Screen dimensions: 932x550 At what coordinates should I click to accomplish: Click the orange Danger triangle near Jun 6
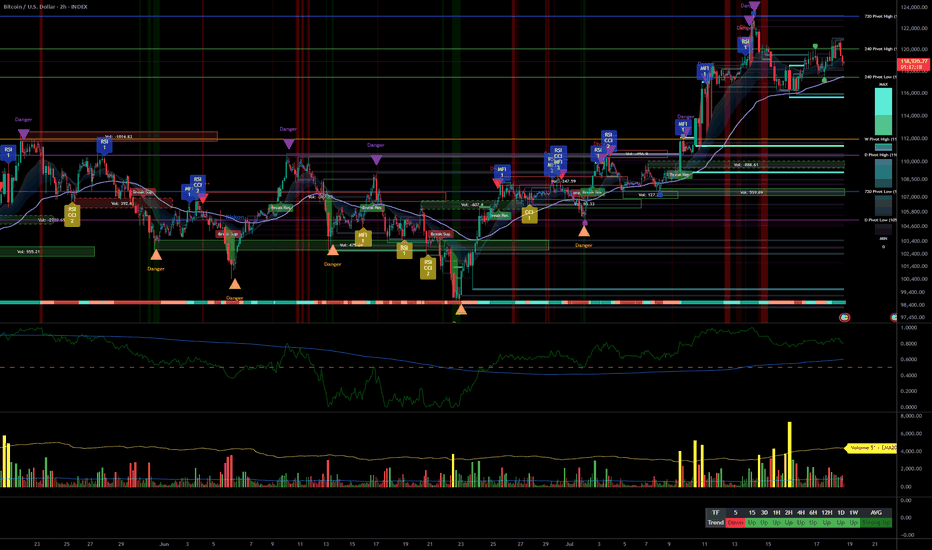pyautogui.click(x=235, y=284)
